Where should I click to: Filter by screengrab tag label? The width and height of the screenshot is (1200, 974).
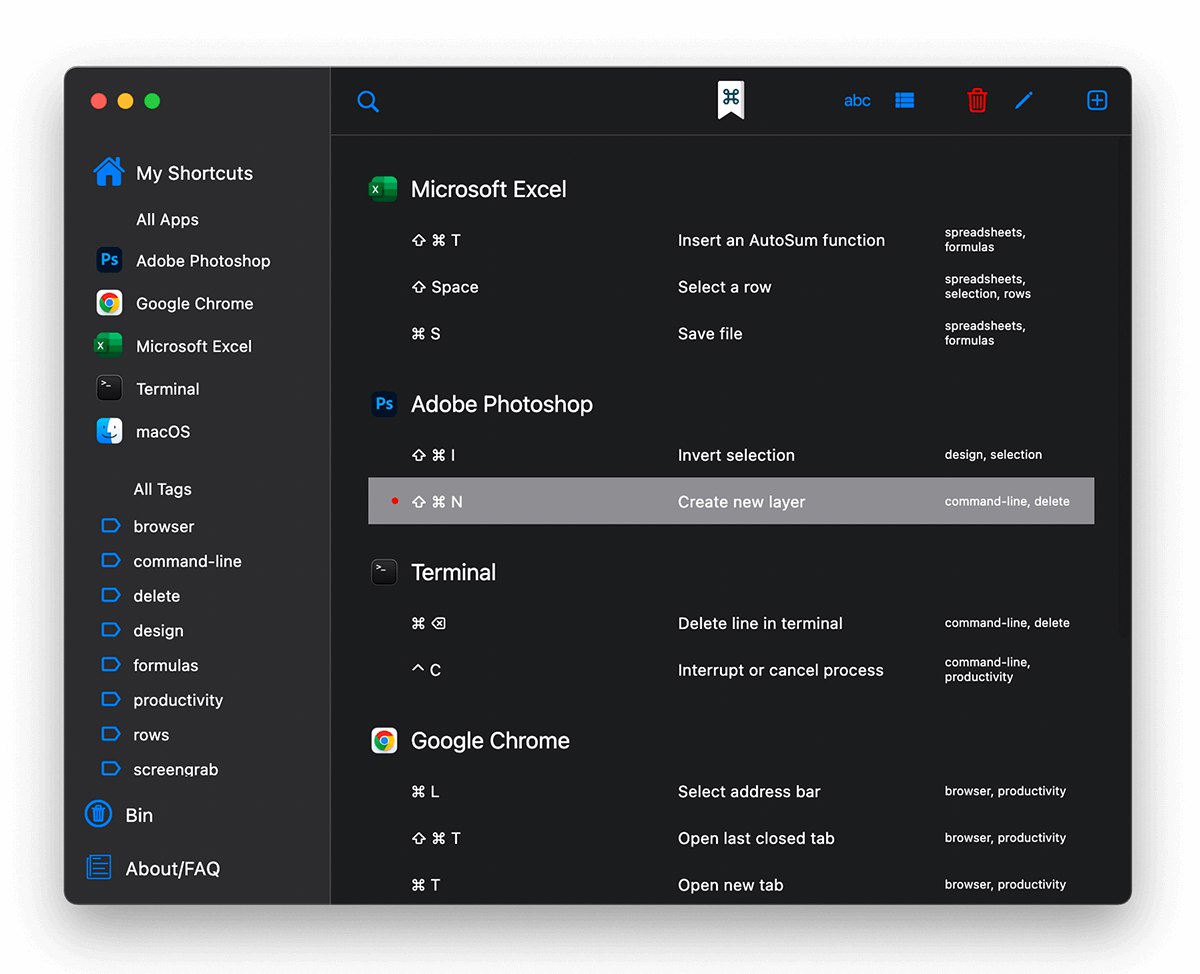(175, 769)
